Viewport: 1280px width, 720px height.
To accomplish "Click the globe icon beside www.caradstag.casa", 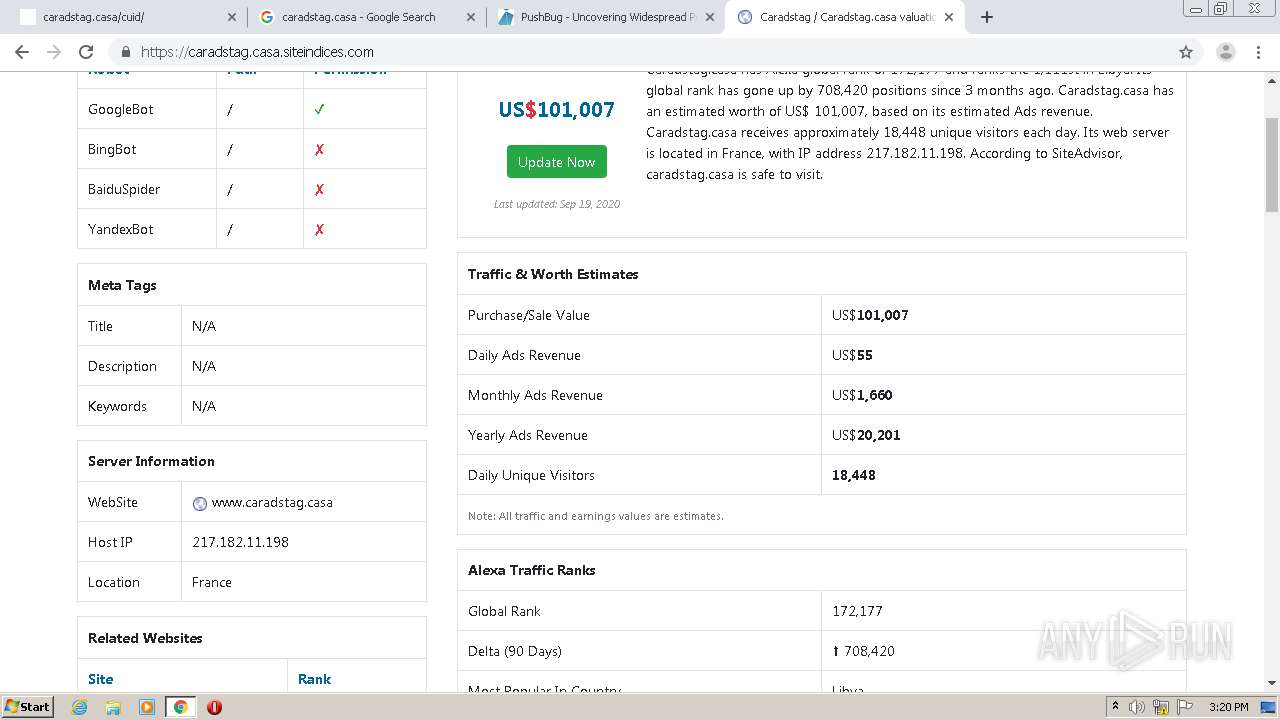I will click(200, 503).
